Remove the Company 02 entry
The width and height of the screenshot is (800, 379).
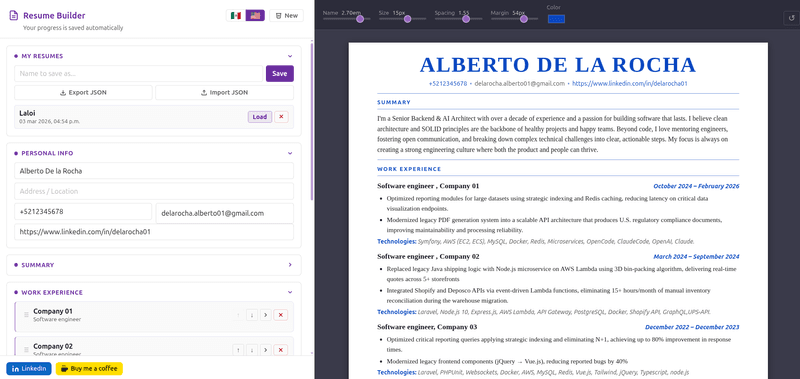(281, 350)
